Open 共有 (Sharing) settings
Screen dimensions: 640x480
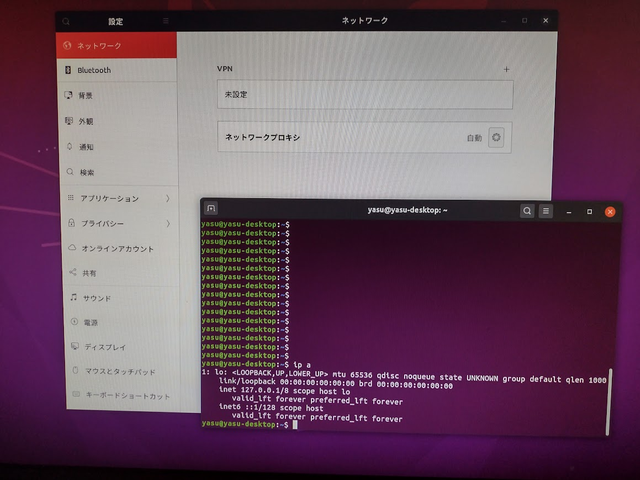[x=122, y=273]
